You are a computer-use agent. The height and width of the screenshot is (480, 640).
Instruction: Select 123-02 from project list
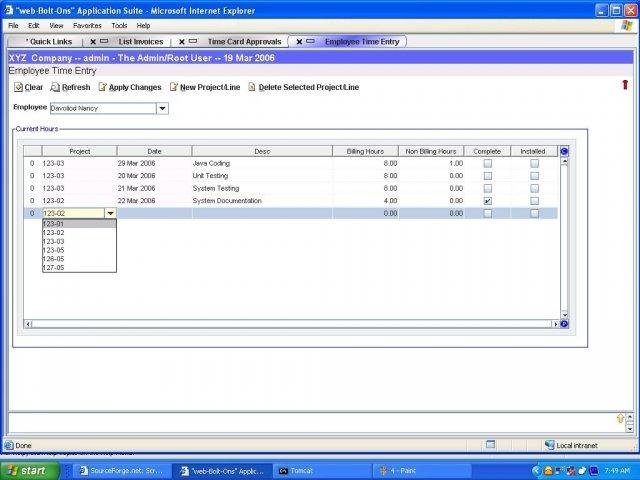click(79, 233)
